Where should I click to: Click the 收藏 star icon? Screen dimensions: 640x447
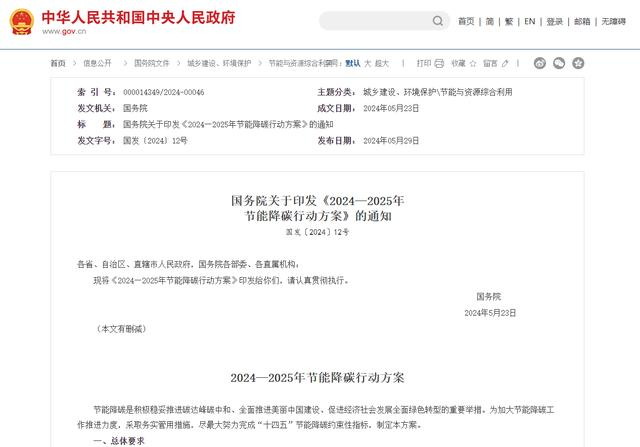tap(473, 63)
